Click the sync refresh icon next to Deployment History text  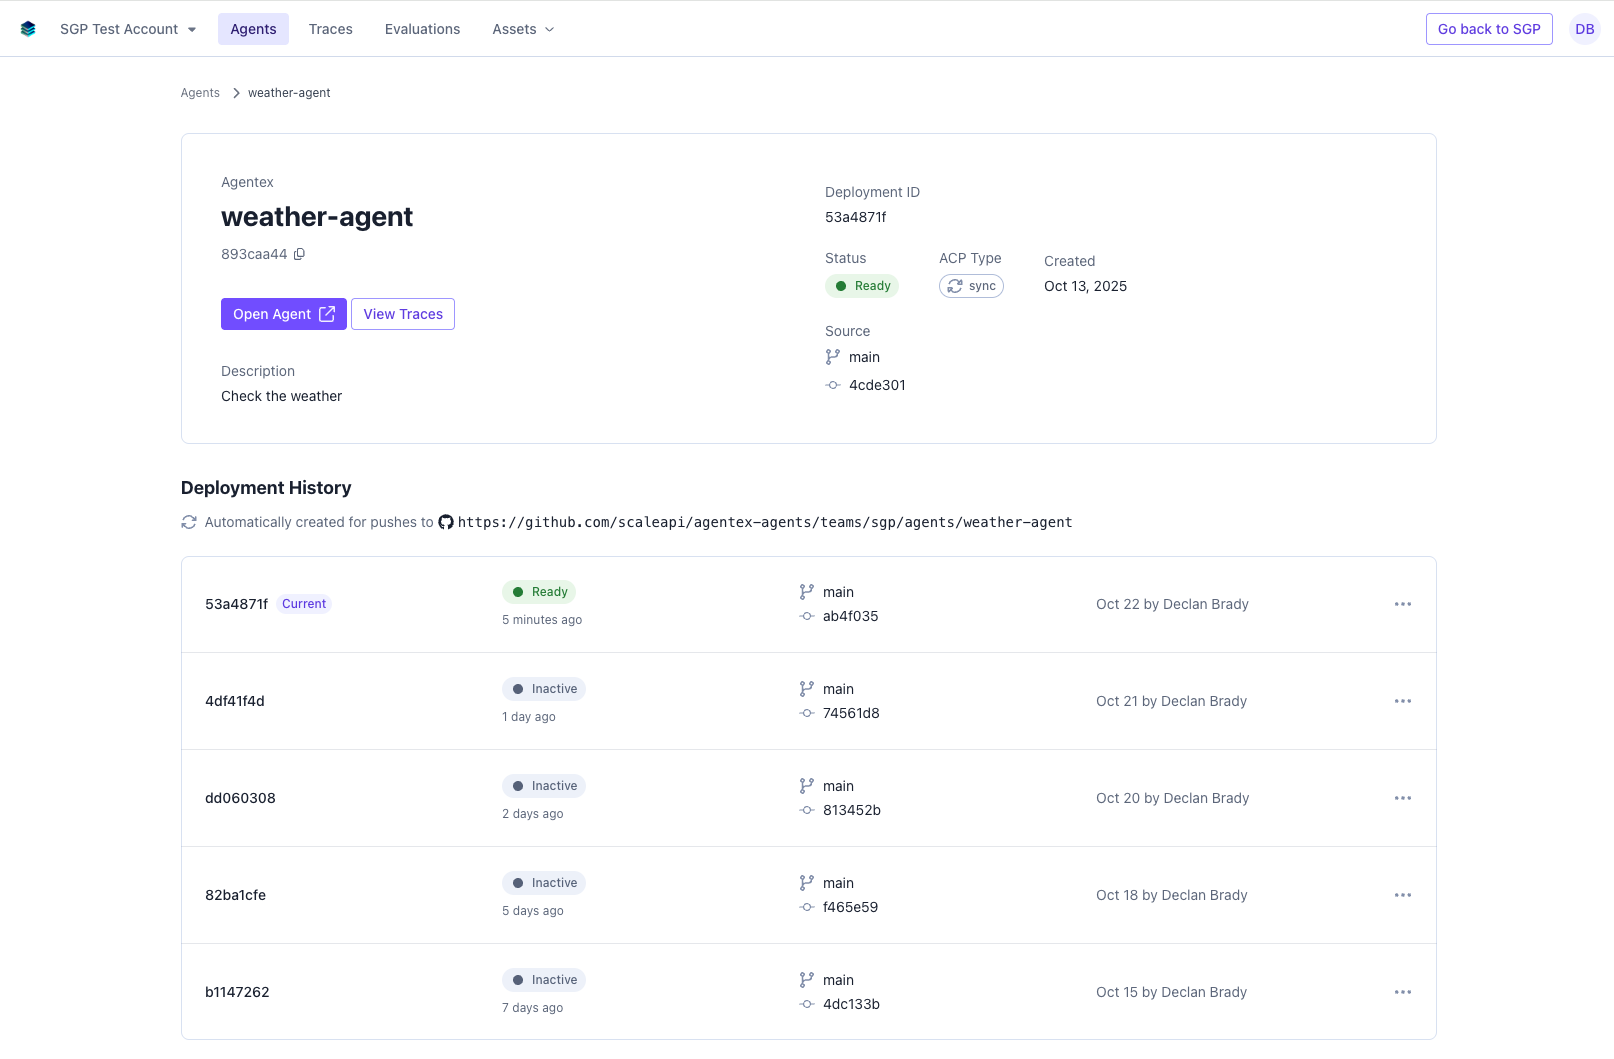[x=188, y=521]
